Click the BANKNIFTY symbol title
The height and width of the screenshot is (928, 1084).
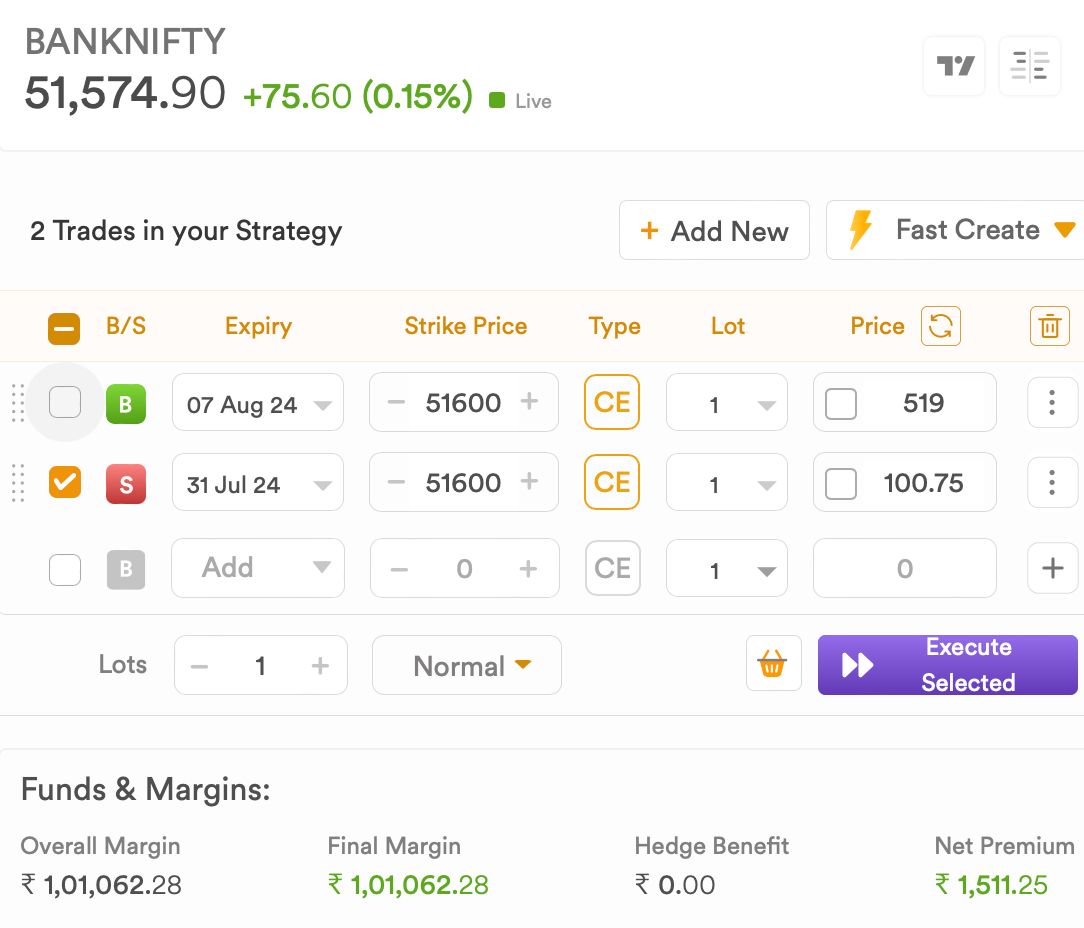click(x=125, y=41)
